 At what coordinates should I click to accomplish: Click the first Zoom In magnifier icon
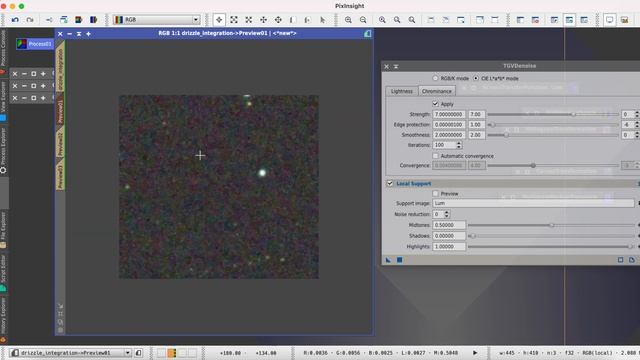(348, 20)
